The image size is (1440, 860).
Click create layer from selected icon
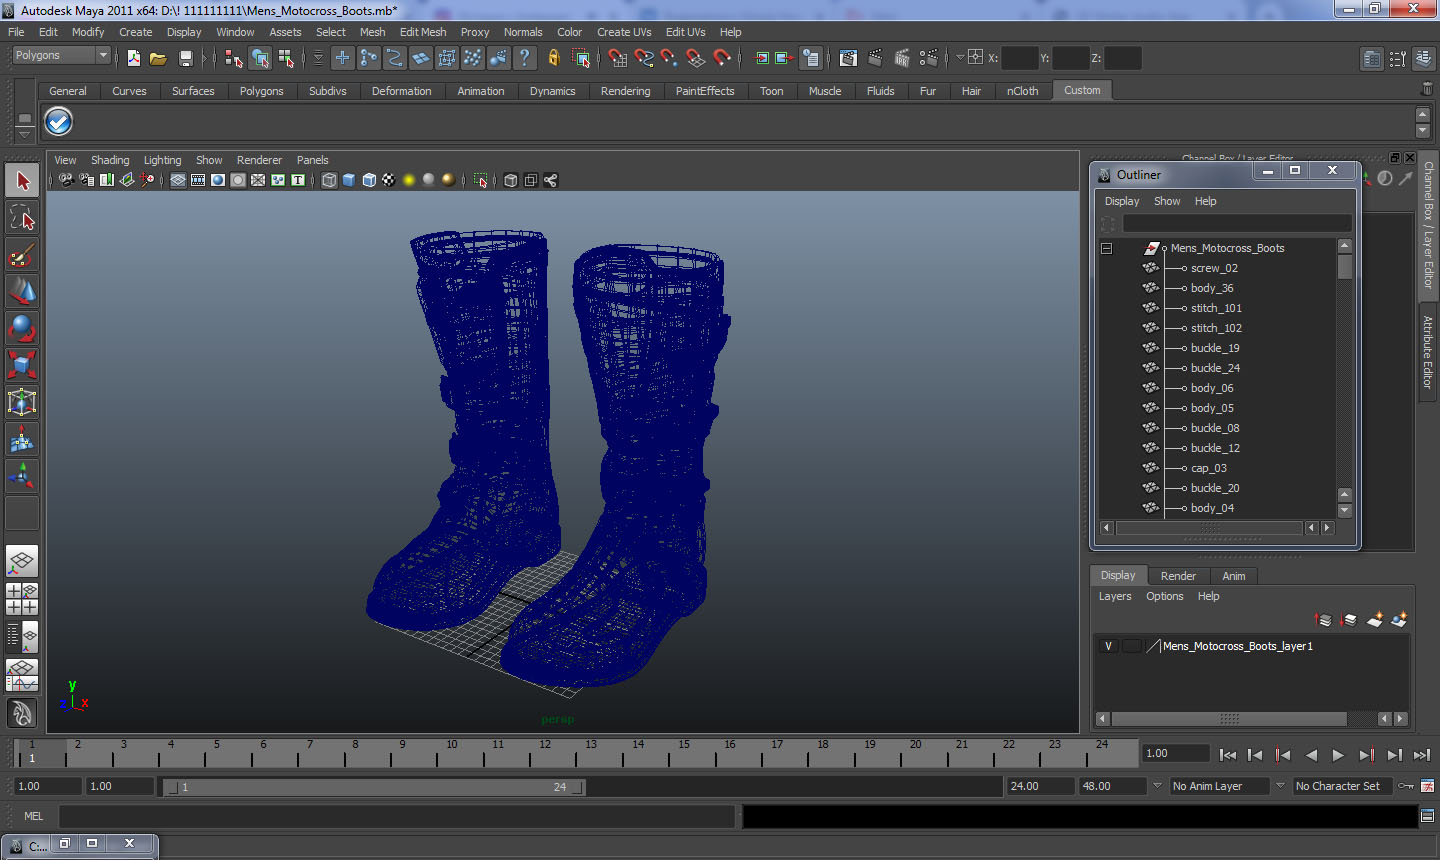[x=1399, y=620]
